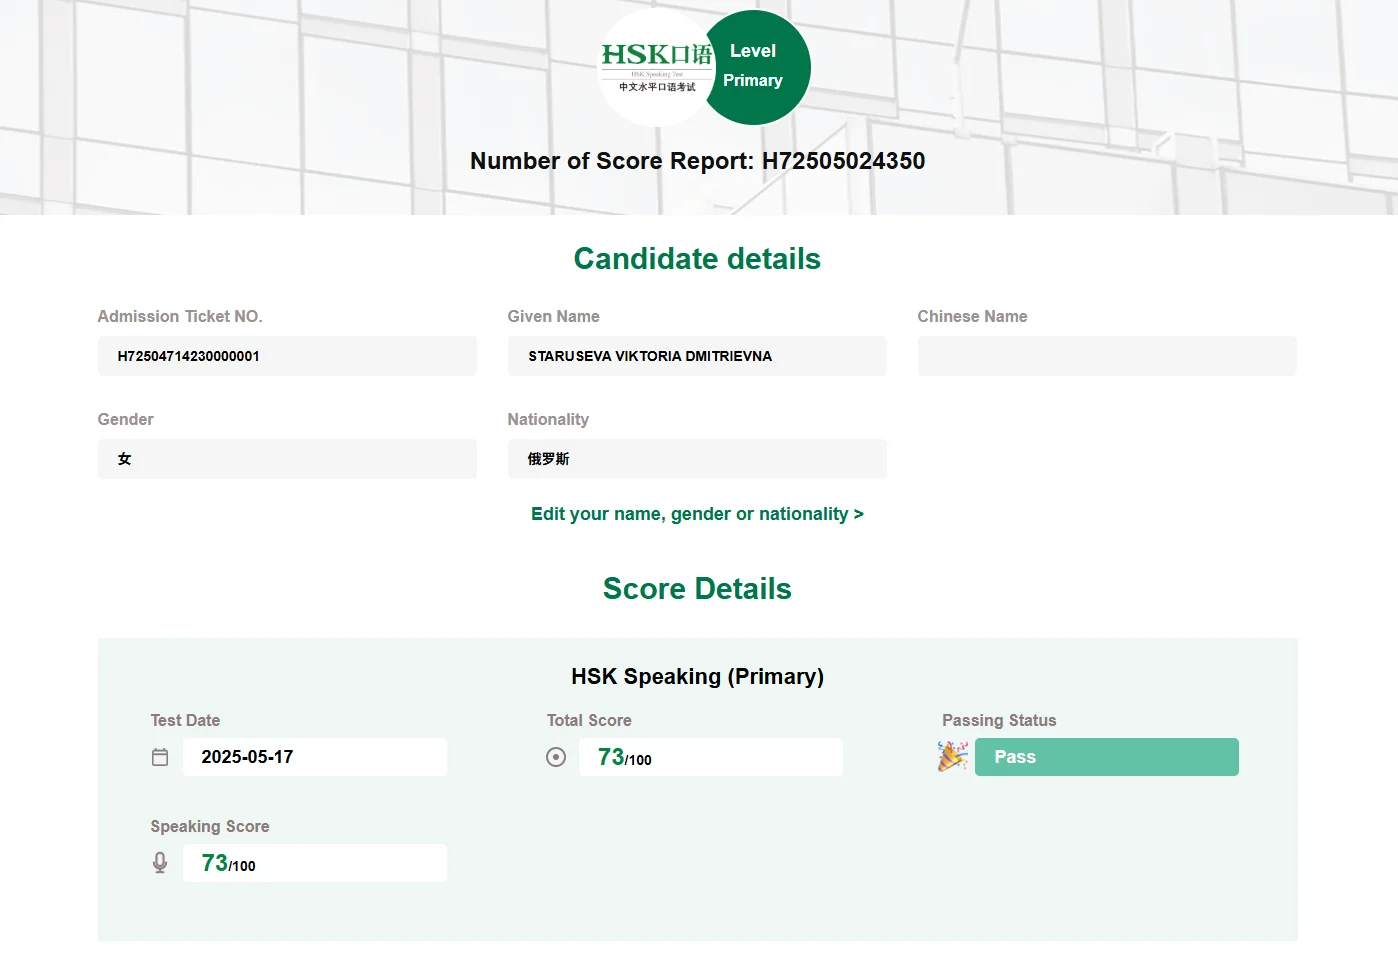
Task: Click the Score Details heading
Action: [x=697, y=589]
